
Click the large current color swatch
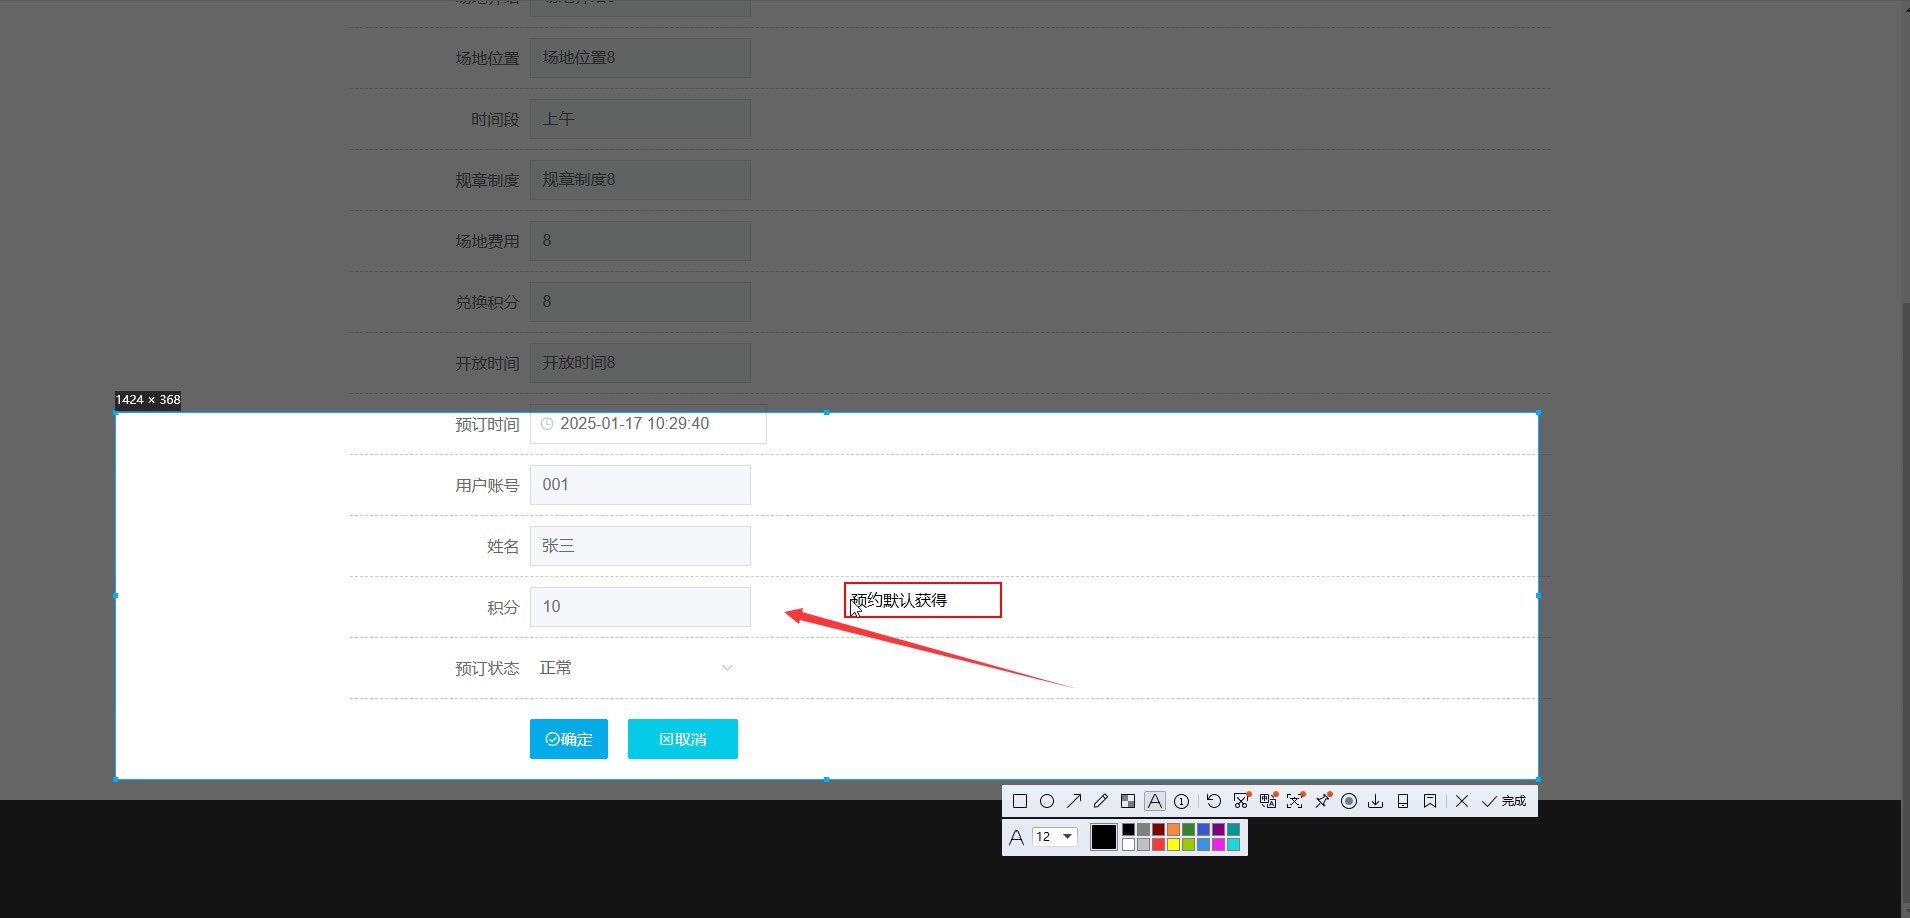point(1104,837)
